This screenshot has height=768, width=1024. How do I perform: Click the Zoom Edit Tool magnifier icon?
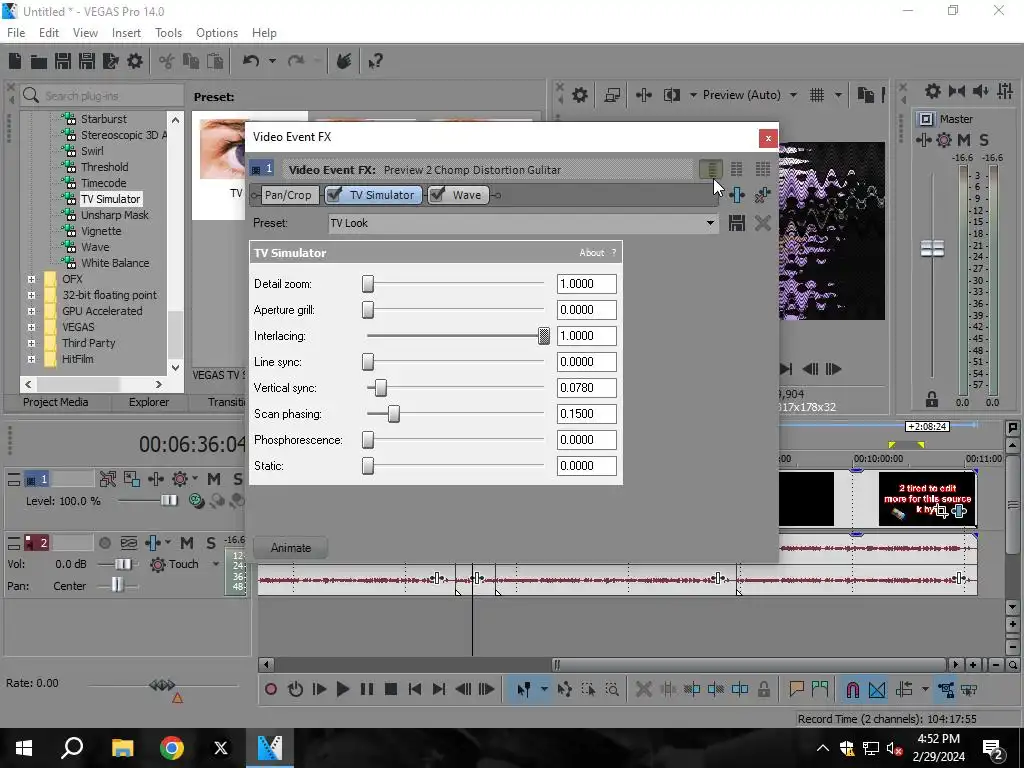tap(612, 689)
